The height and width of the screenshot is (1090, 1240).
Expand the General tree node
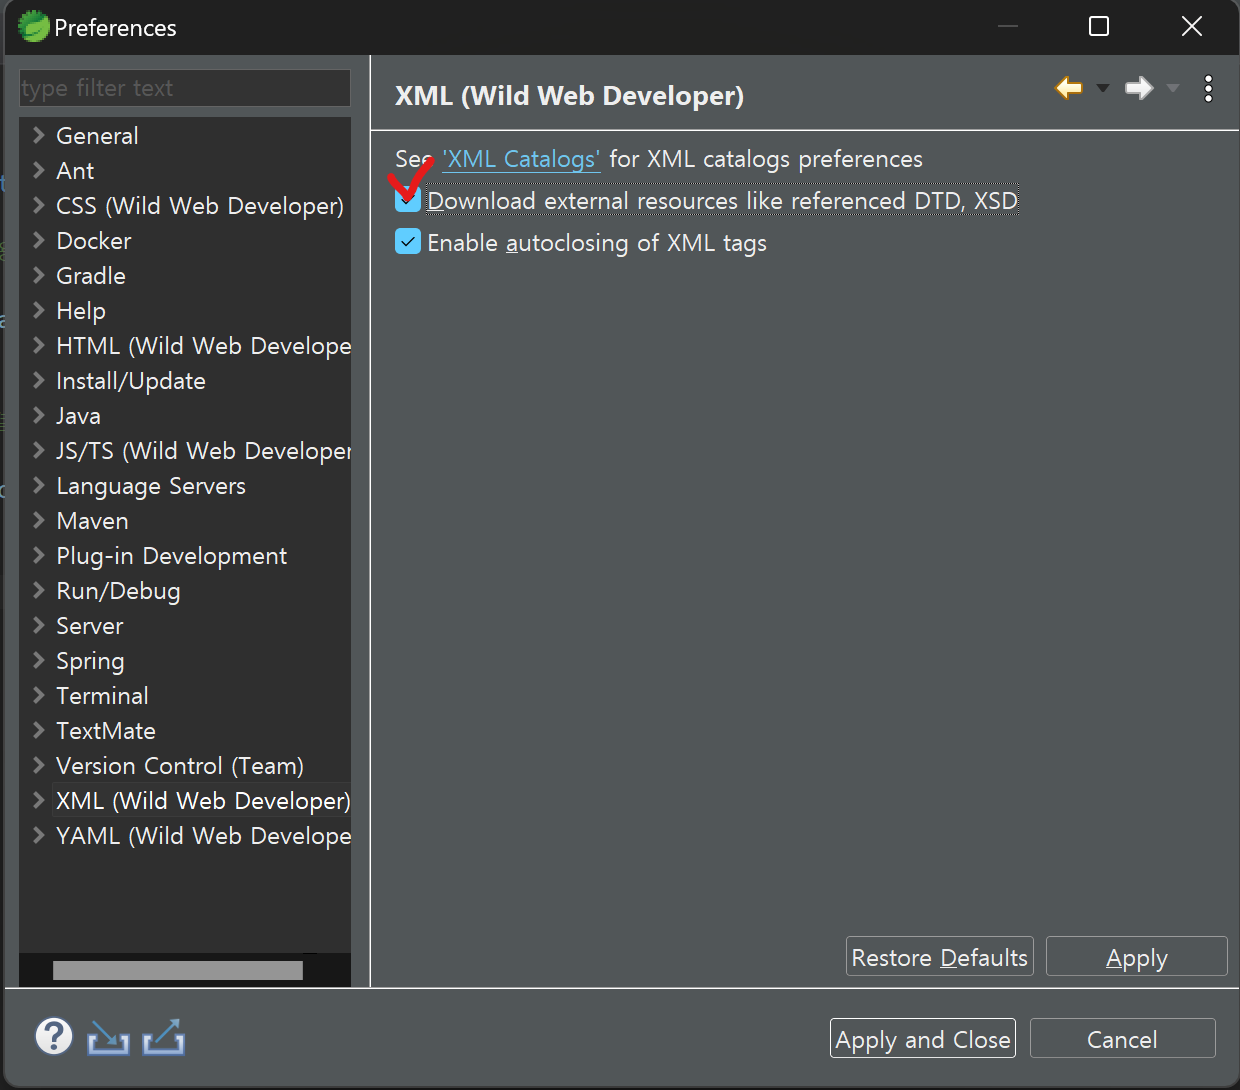point(39,135)
